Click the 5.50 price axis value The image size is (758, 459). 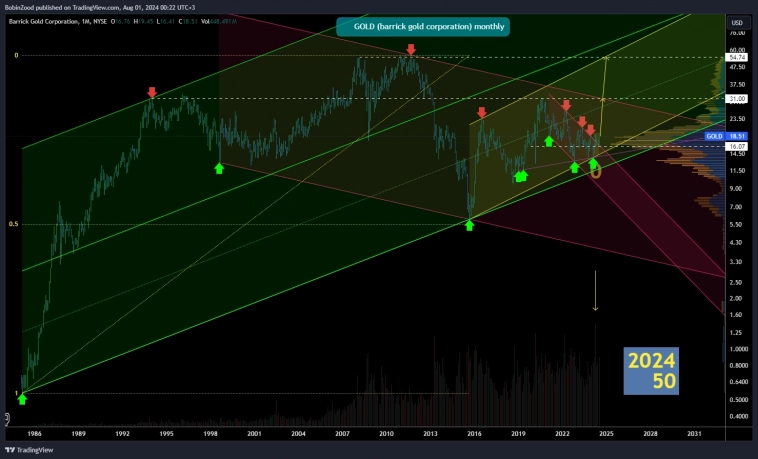pos(736,224)
